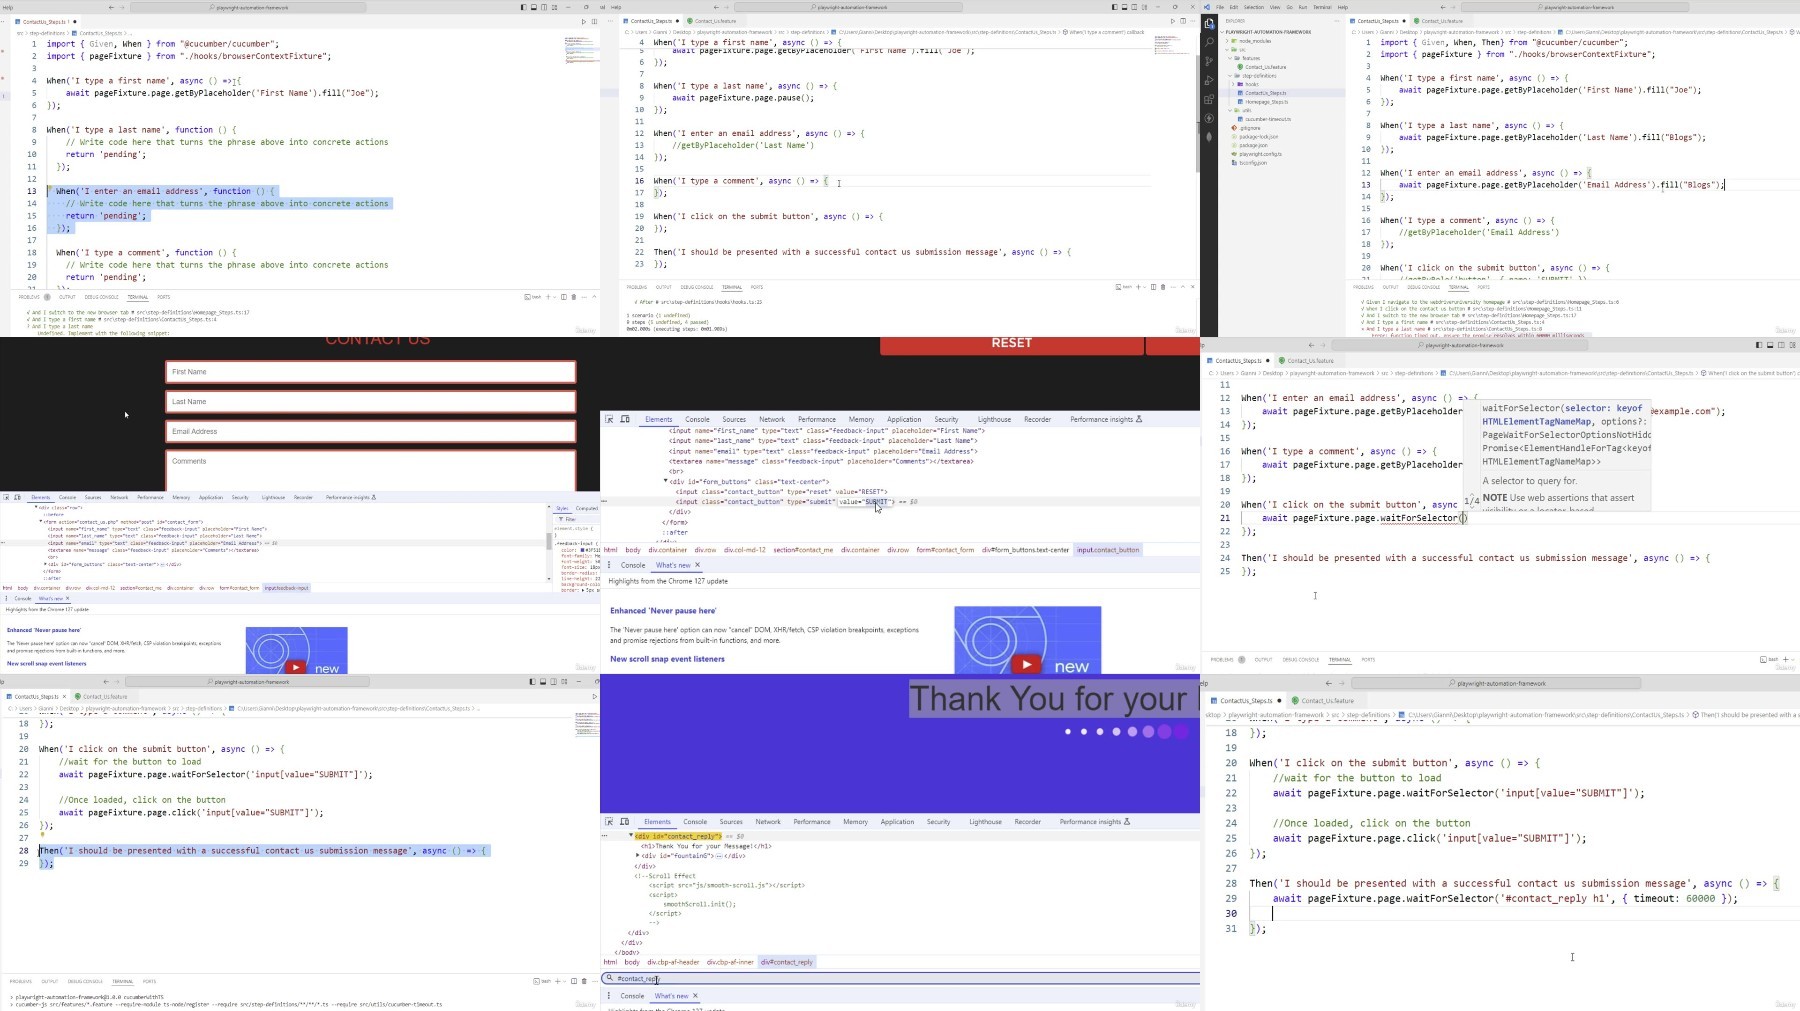Expand the div id="fountainG" node in Elements
Screen dimensions: 1800x1011
tap(638, 856)
